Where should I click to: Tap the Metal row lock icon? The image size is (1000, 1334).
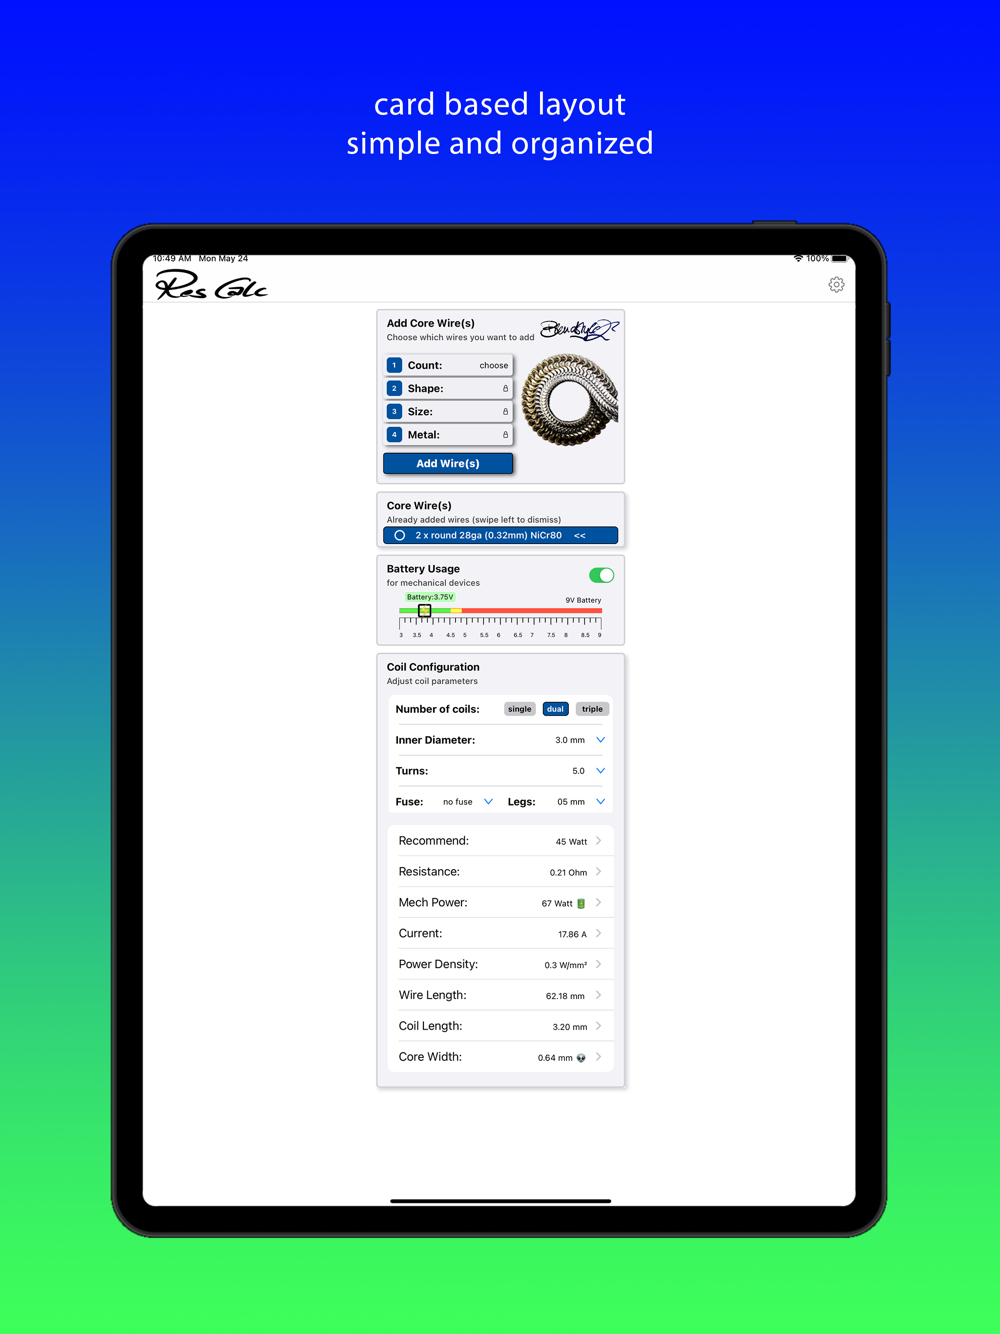(505, 434)
